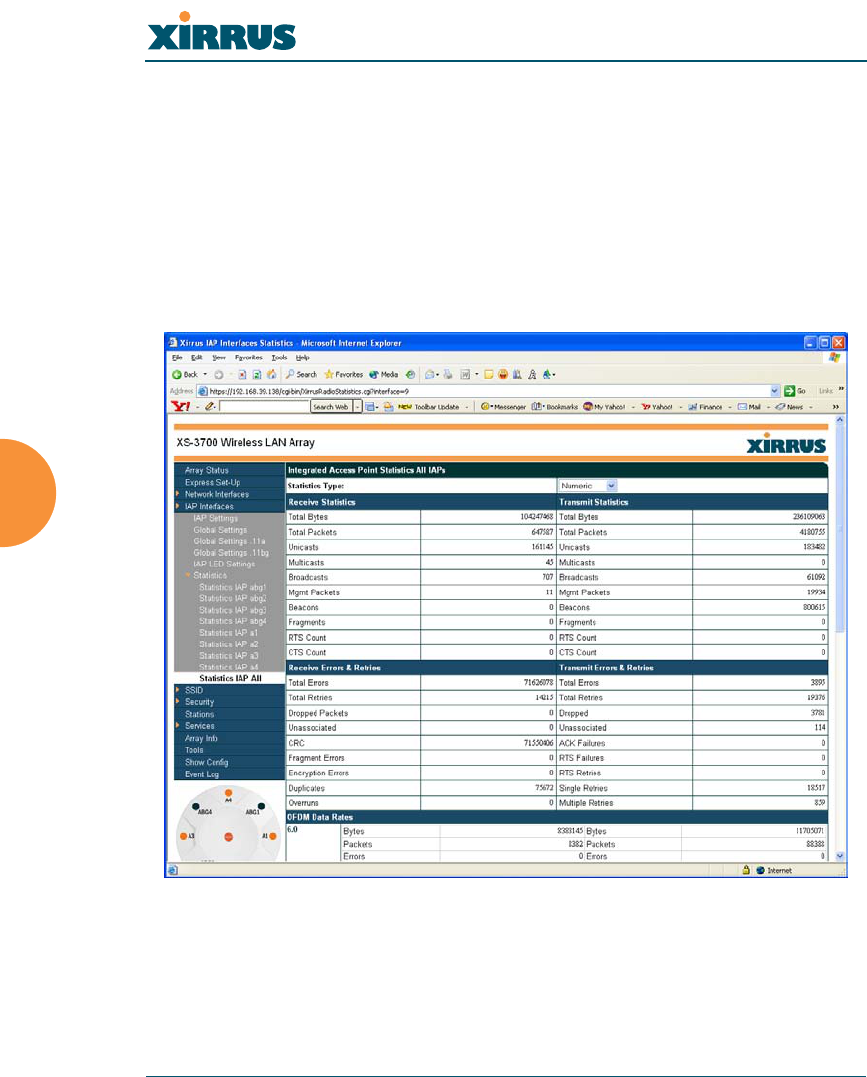Open the Search Web dropdown arrow
Viewport: 867px width, 1077px height.
[x=357, y=407]
